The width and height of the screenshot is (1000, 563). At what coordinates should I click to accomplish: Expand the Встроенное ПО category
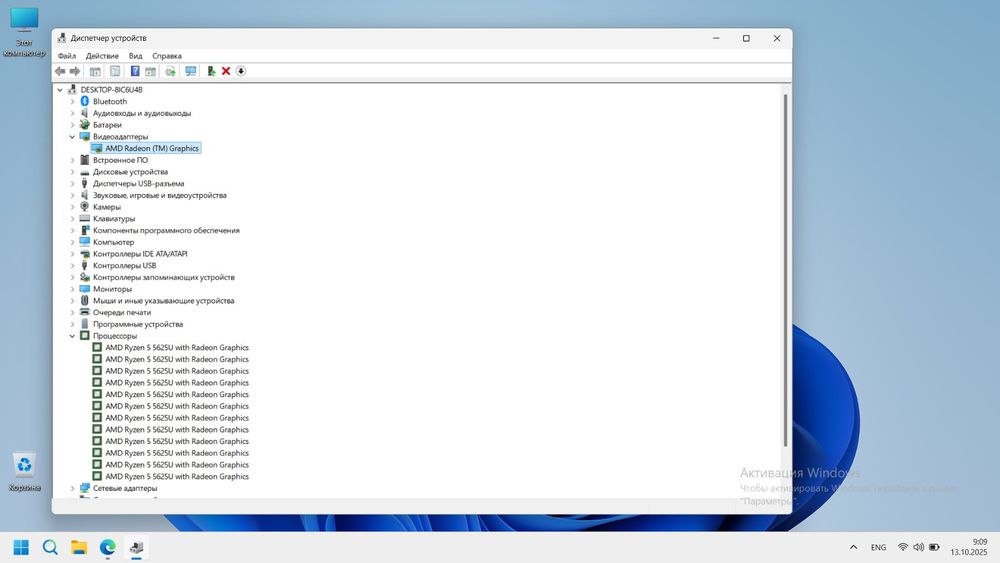point(72,160)
